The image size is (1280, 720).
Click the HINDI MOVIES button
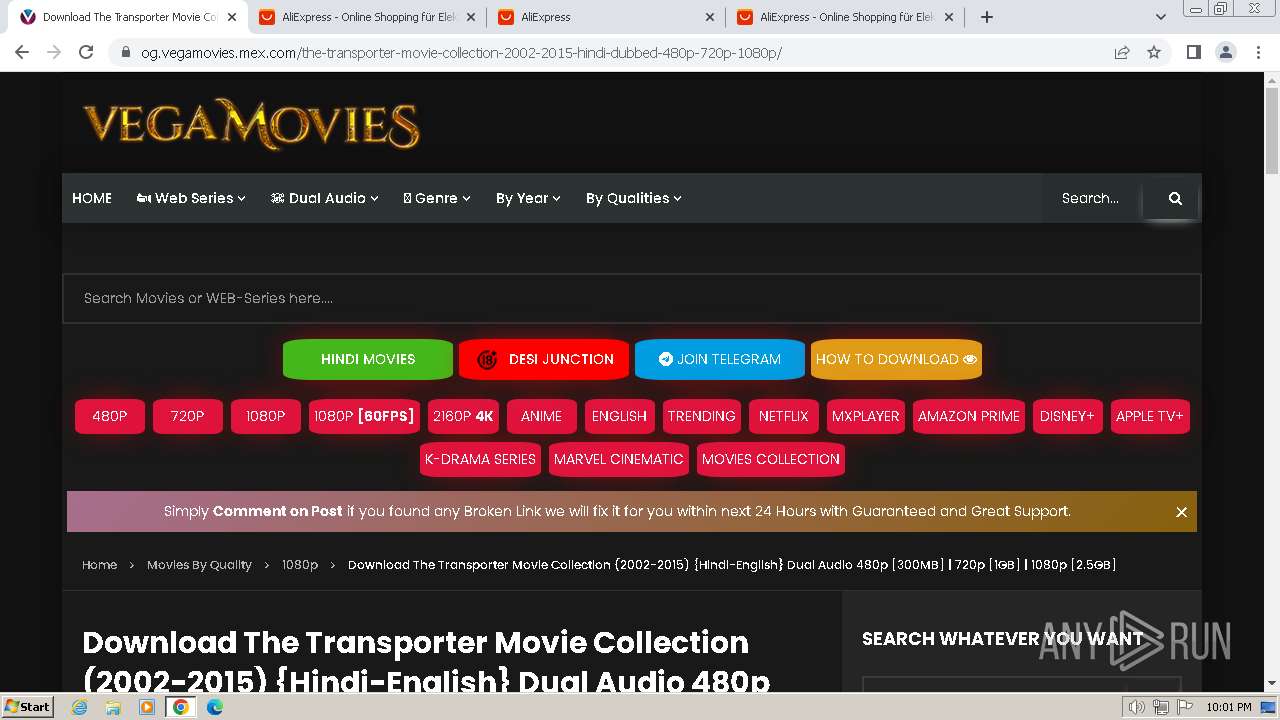368,359
